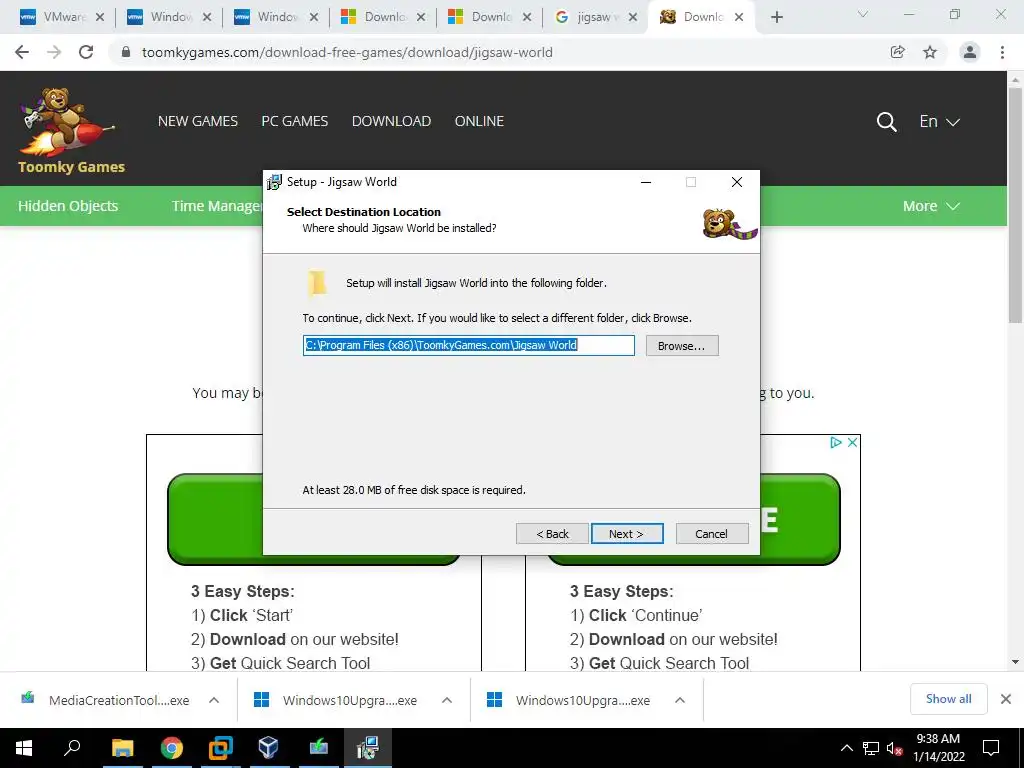1024x768 pixels.
Task: Close the downloads bar with X
Action: 1006,699
